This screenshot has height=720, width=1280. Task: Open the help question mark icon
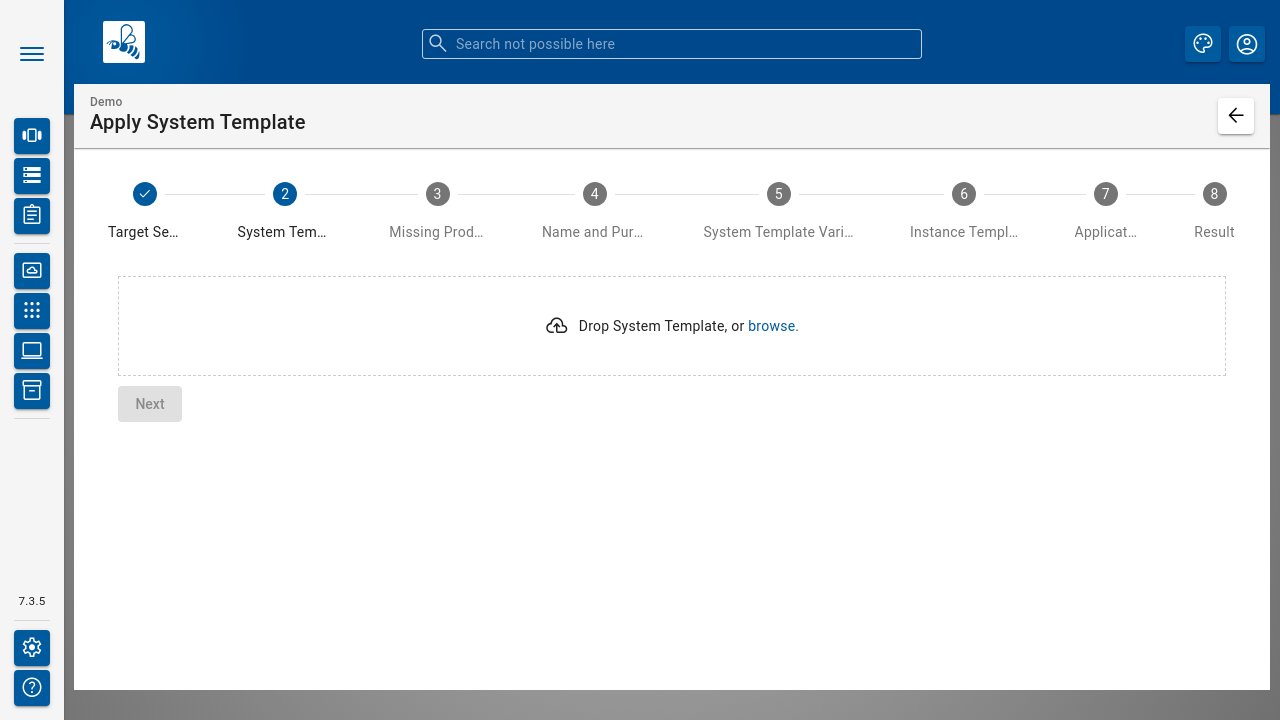coord(32,688)
